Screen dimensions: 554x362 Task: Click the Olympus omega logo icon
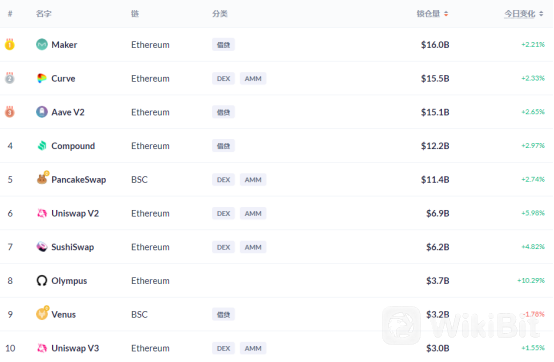coord(42,280)
